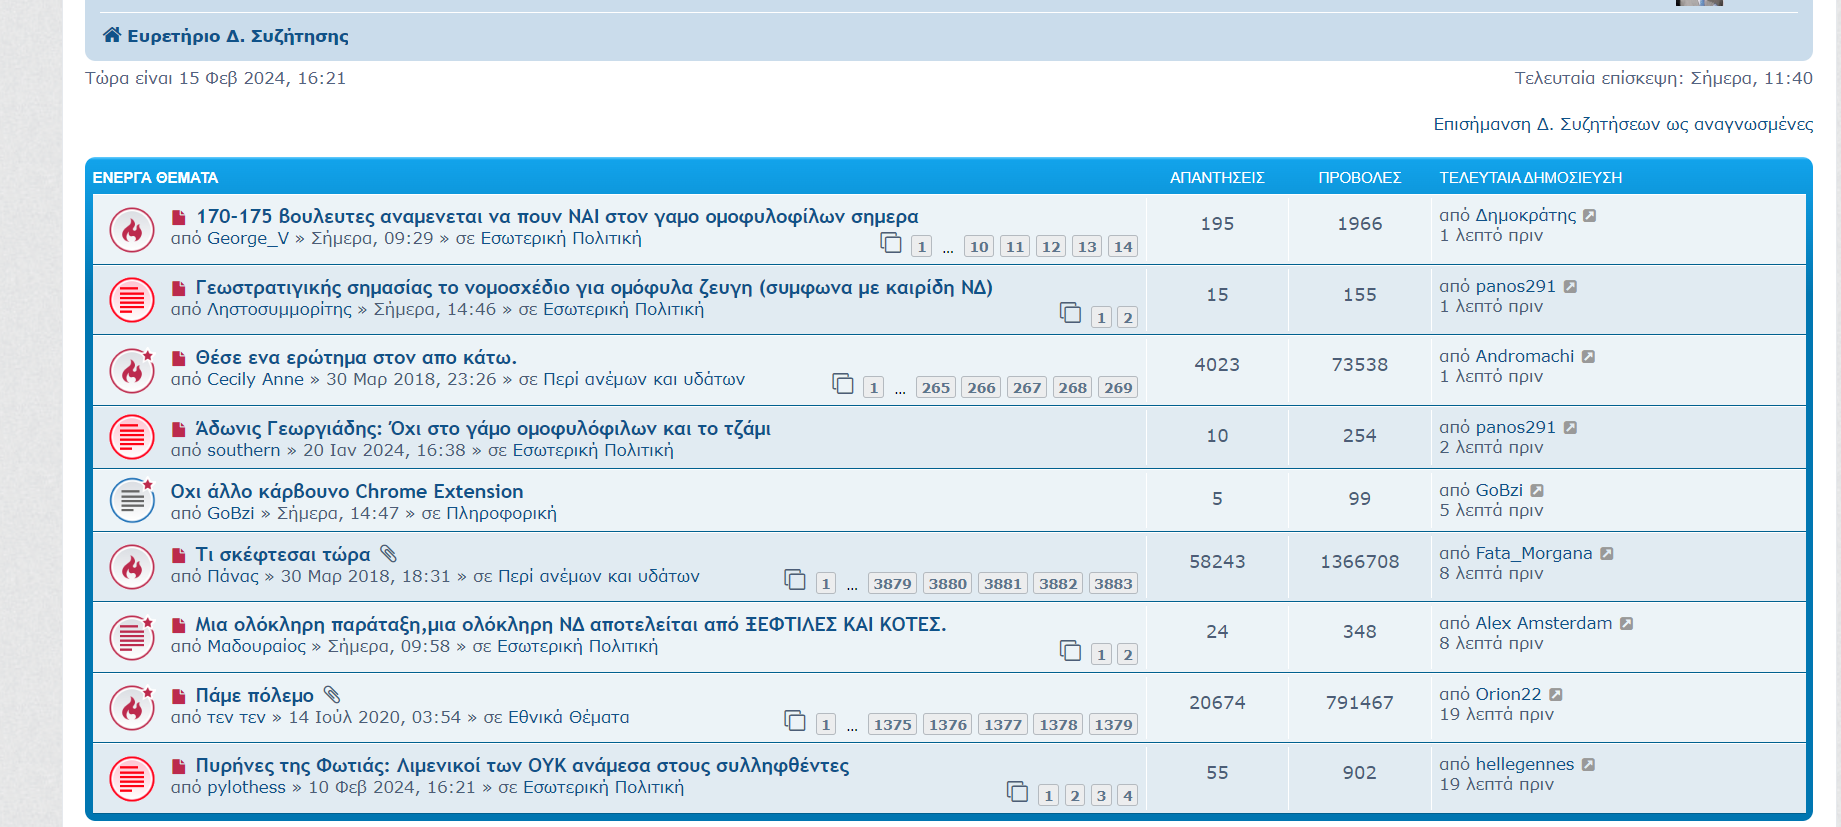Click topic status icon for Γεωστρατηγικής σημασίας thread
Viewport: 1841px width, 827px height.
tap(132, 300)
